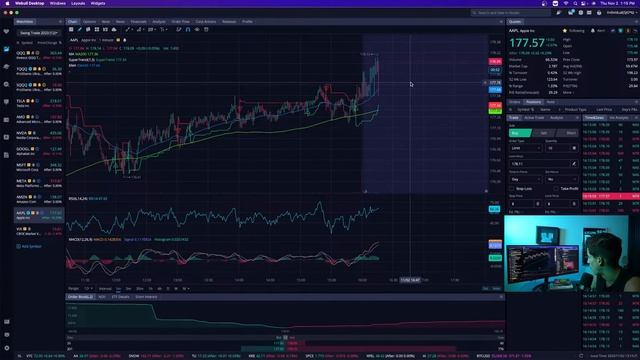Select GOOGL in the watchlist

click(x=39, y=151)
